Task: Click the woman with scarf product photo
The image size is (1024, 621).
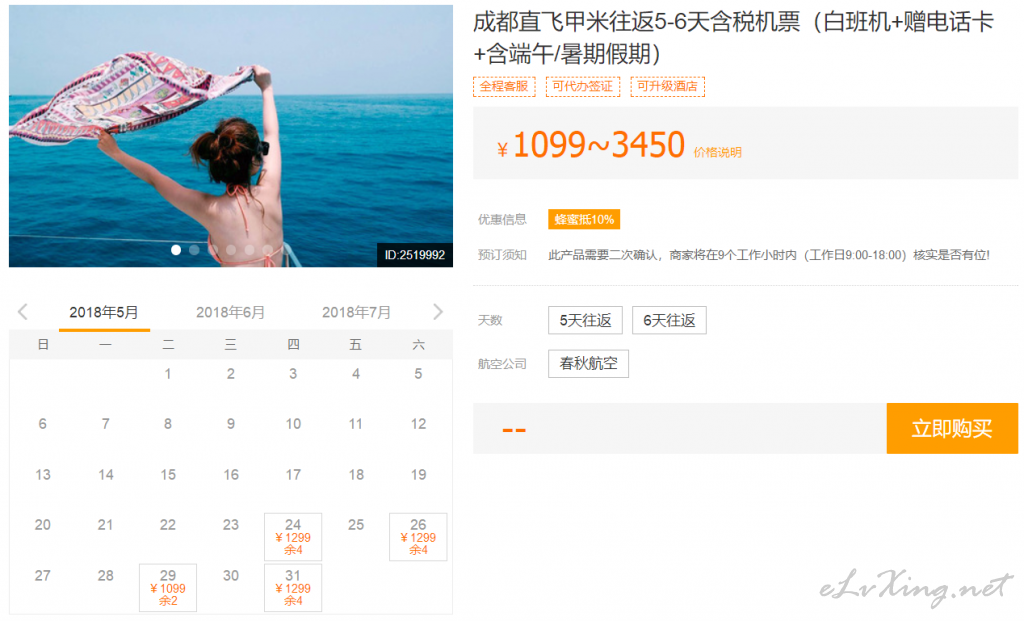Action: [231, 136]
